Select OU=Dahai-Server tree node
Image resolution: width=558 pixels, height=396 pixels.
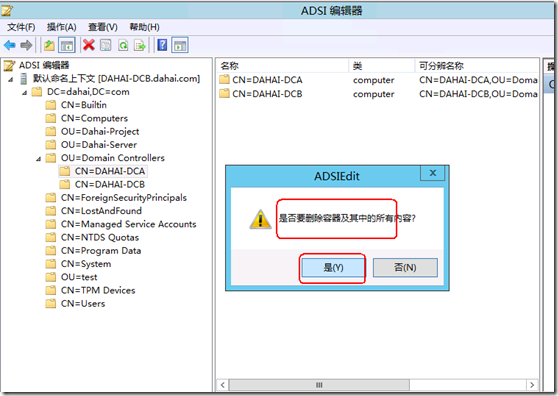coord(99,145)
